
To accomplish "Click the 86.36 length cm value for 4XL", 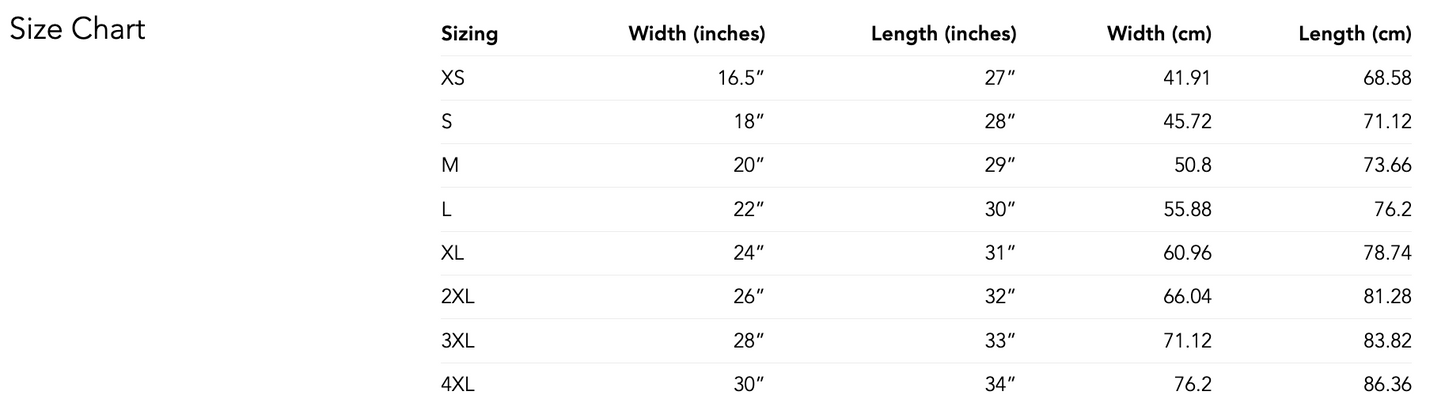I will click(x=1386, y=386).
